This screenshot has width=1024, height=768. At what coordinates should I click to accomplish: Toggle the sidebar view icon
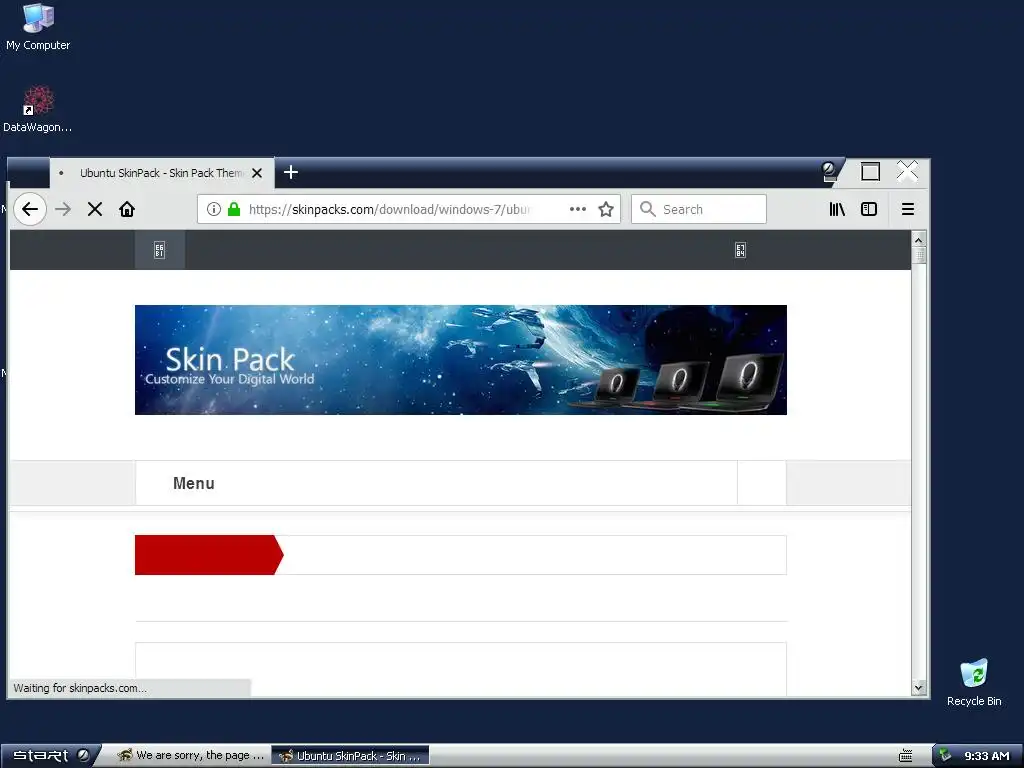pos(869,209)
